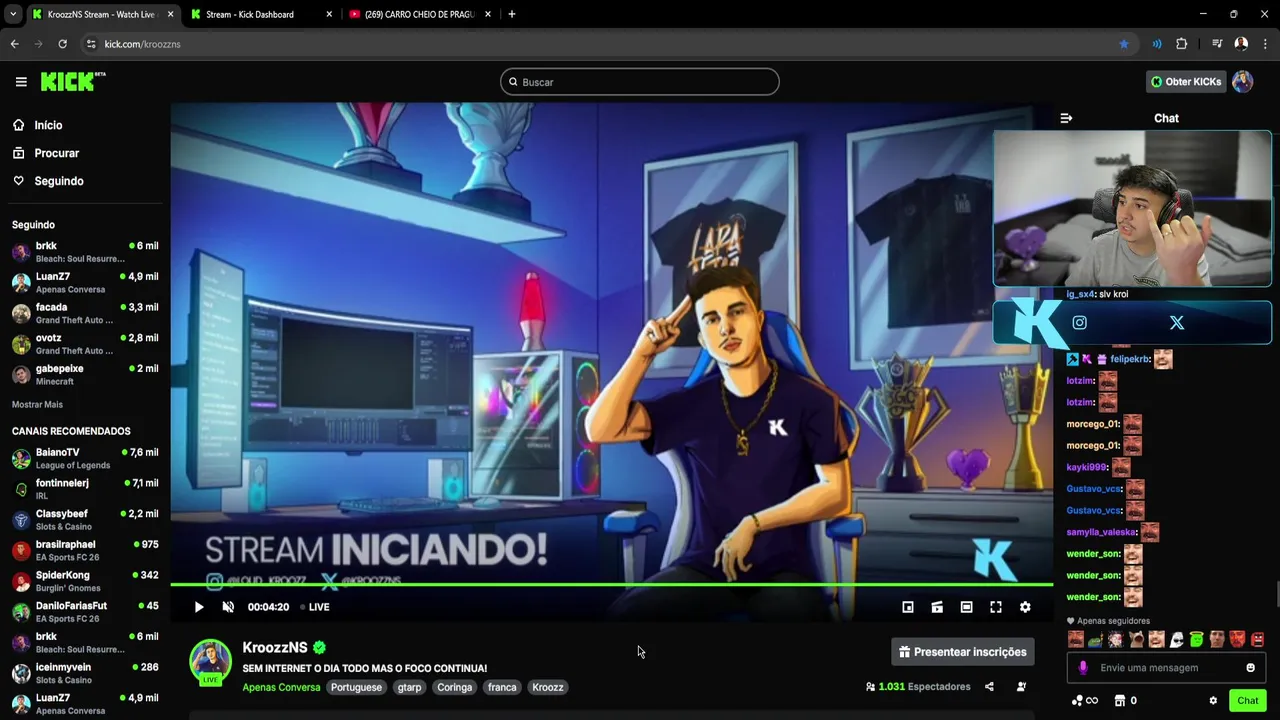Select the franca tag

(502, 687)
